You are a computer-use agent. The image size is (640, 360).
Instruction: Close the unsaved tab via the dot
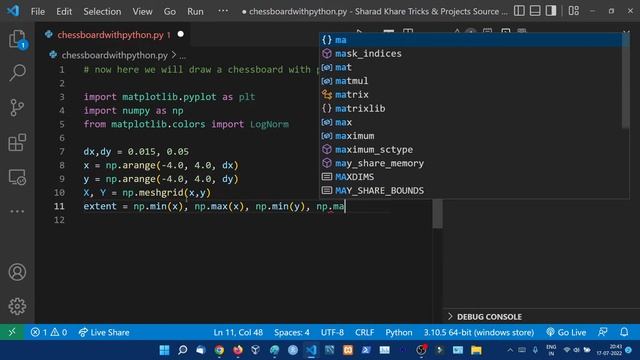click(181, 34)
